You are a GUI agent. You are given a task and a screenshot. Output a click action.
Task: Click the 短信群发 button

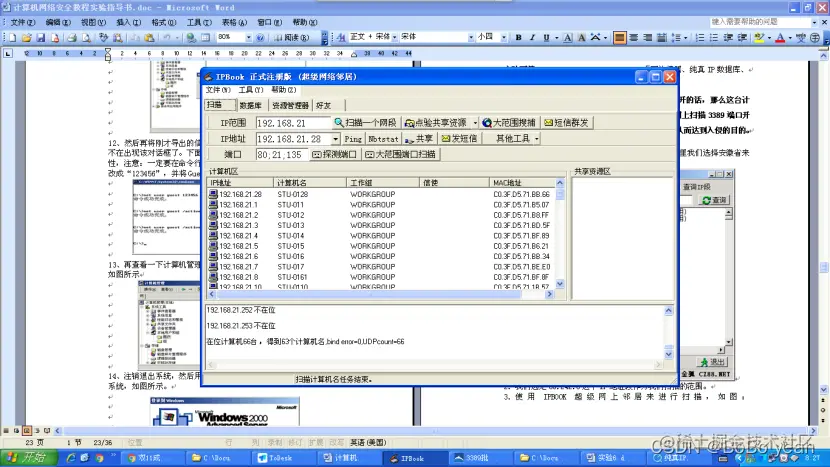567,123
